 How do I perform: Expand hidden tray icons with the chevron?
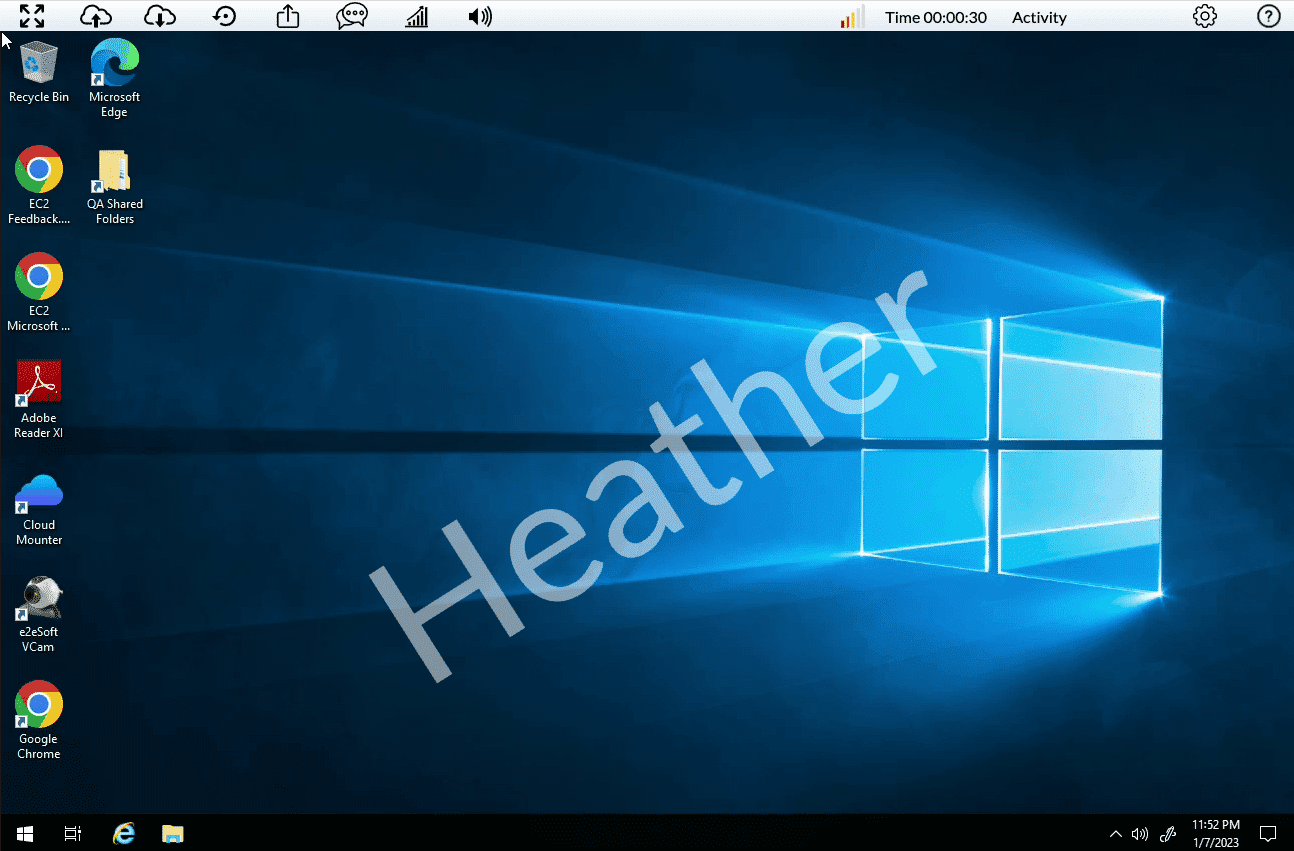point(1115,833)
